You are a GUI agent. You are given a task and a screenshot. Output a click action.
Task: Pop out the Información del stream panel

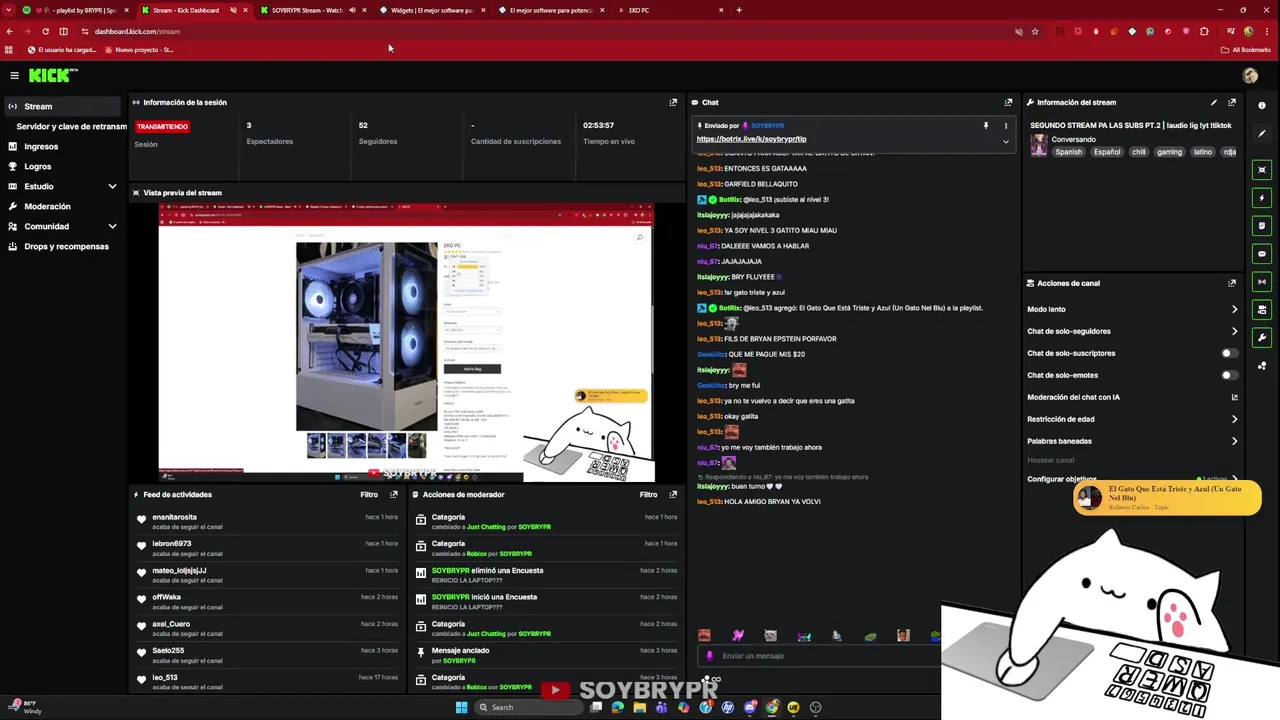[1232, 102]
